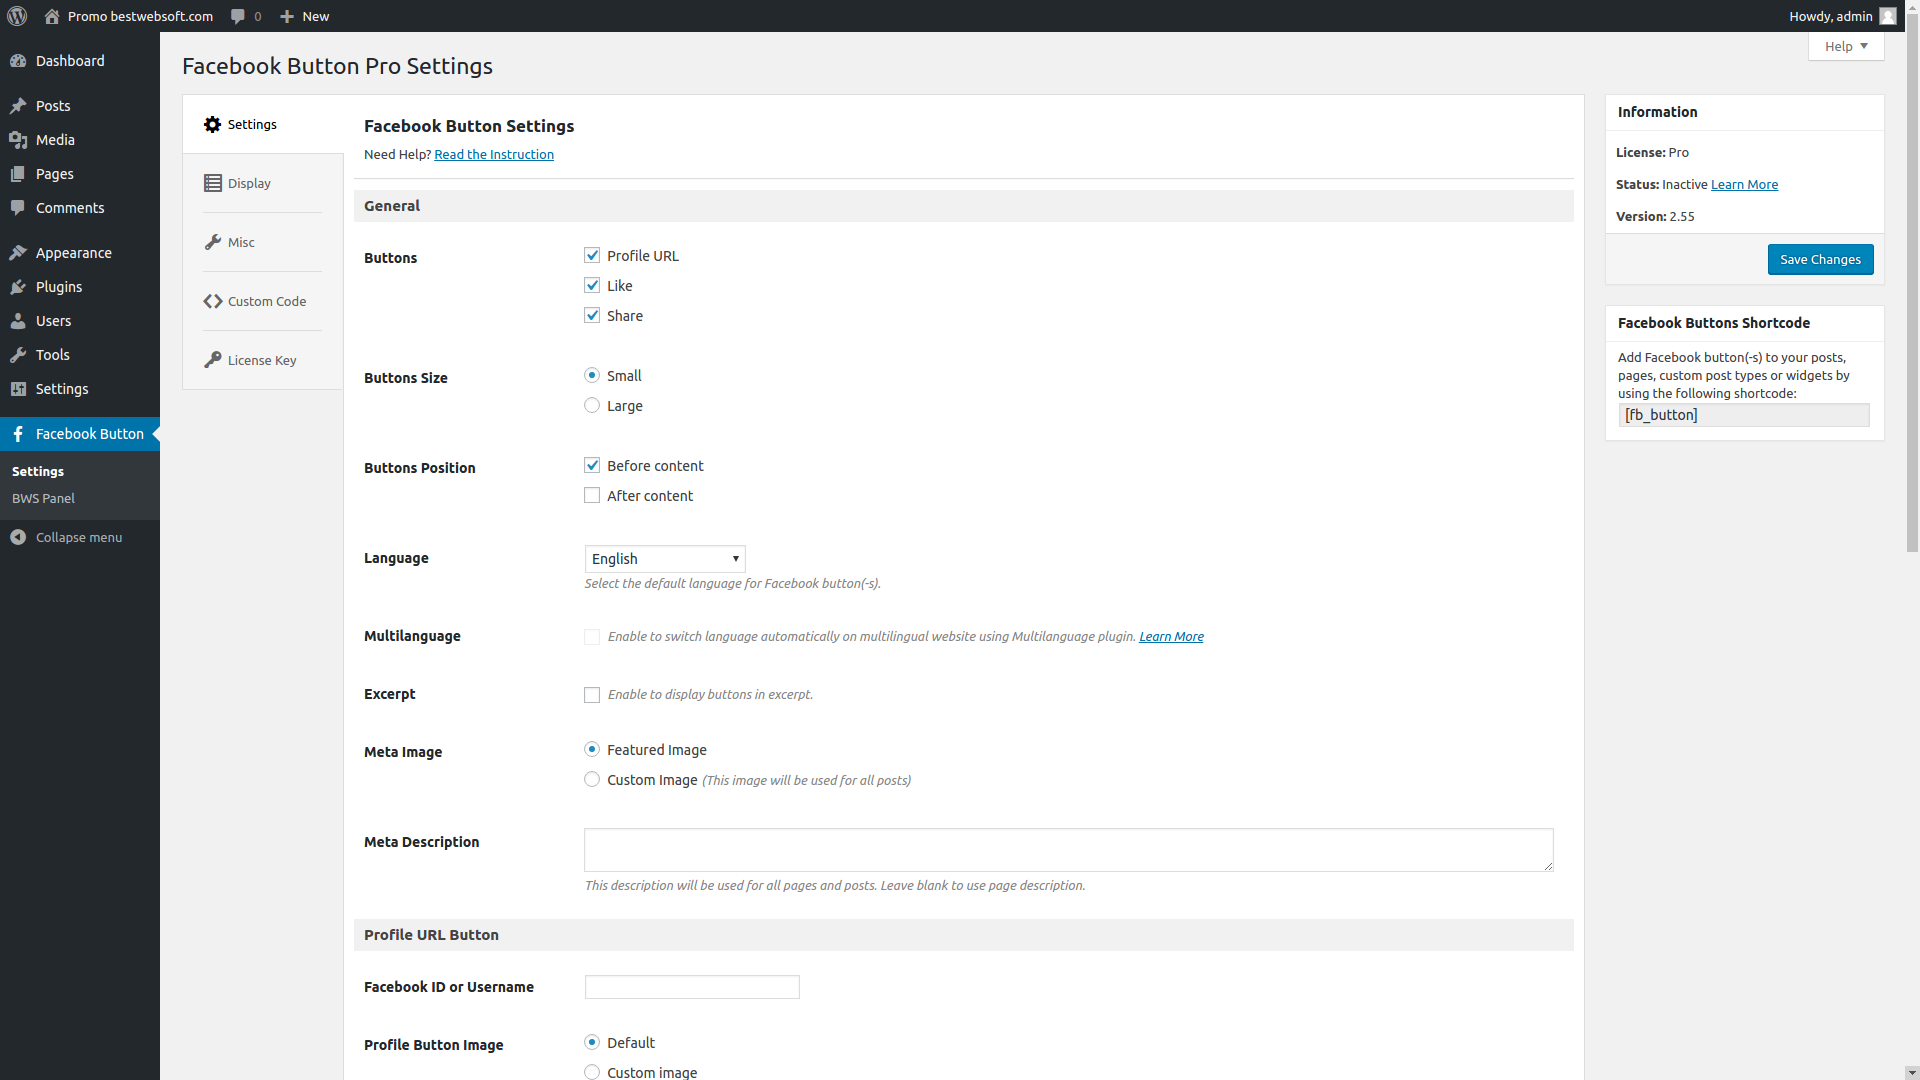Click the Display tab list icon
The image size is (1920, 1080).
pyautogui.click(x=212, y=184)
